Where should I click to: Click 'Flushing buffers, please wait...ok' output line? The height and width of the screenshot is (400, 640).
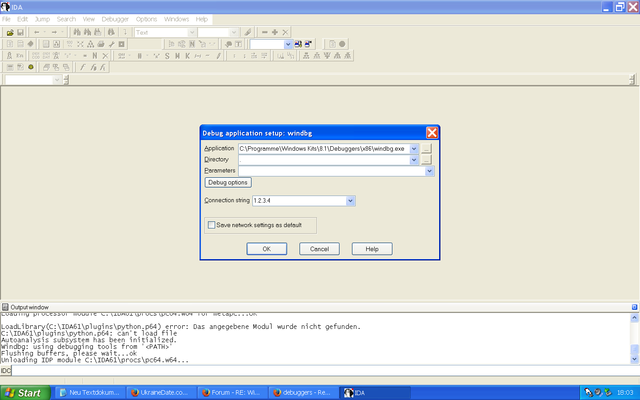point(69,353)
